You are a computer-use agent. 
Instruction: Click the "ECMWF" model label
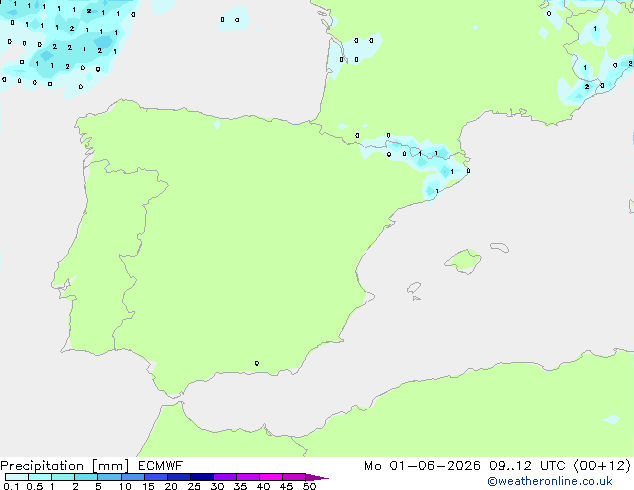pyautogui.click(x=160, y=466)
